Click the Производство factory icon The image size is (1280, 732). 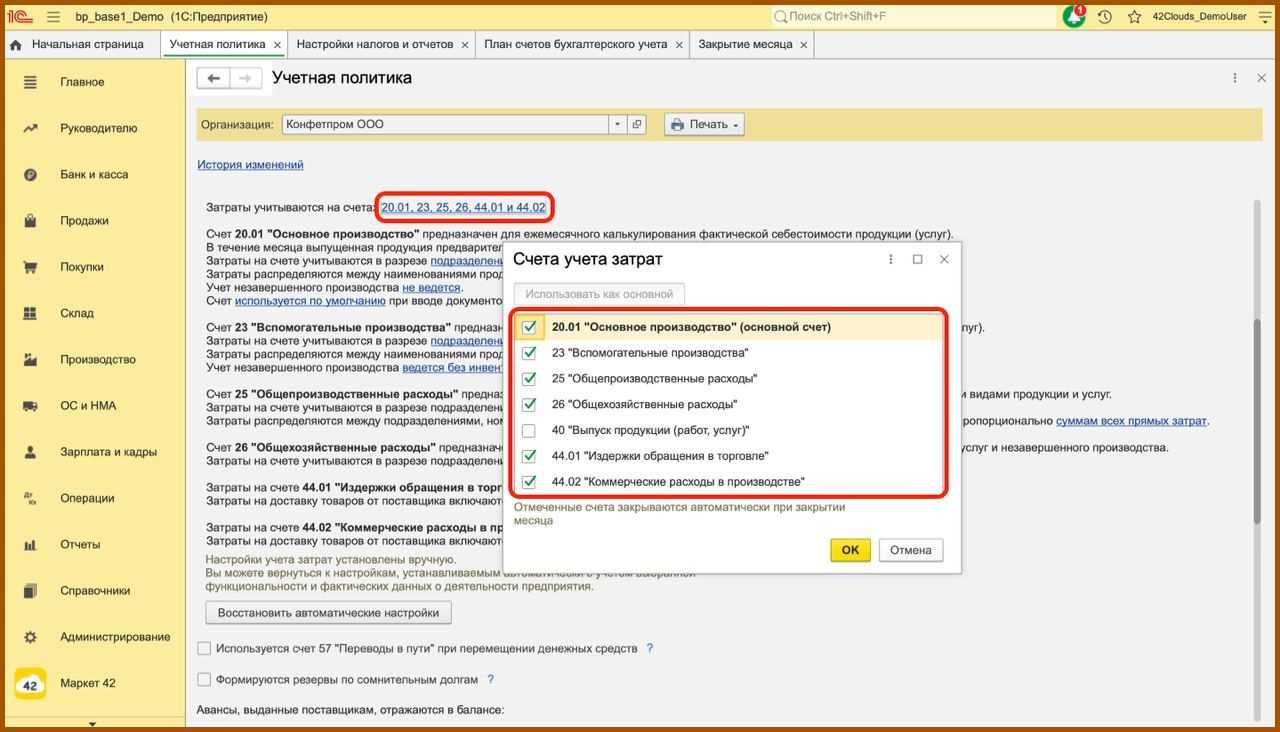coord(30,360)
